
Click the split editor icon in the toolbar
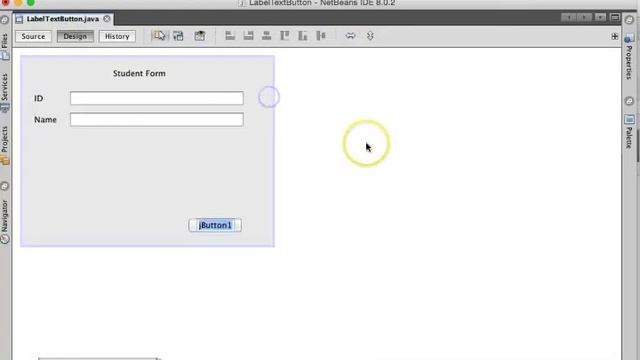coord(614,37)
